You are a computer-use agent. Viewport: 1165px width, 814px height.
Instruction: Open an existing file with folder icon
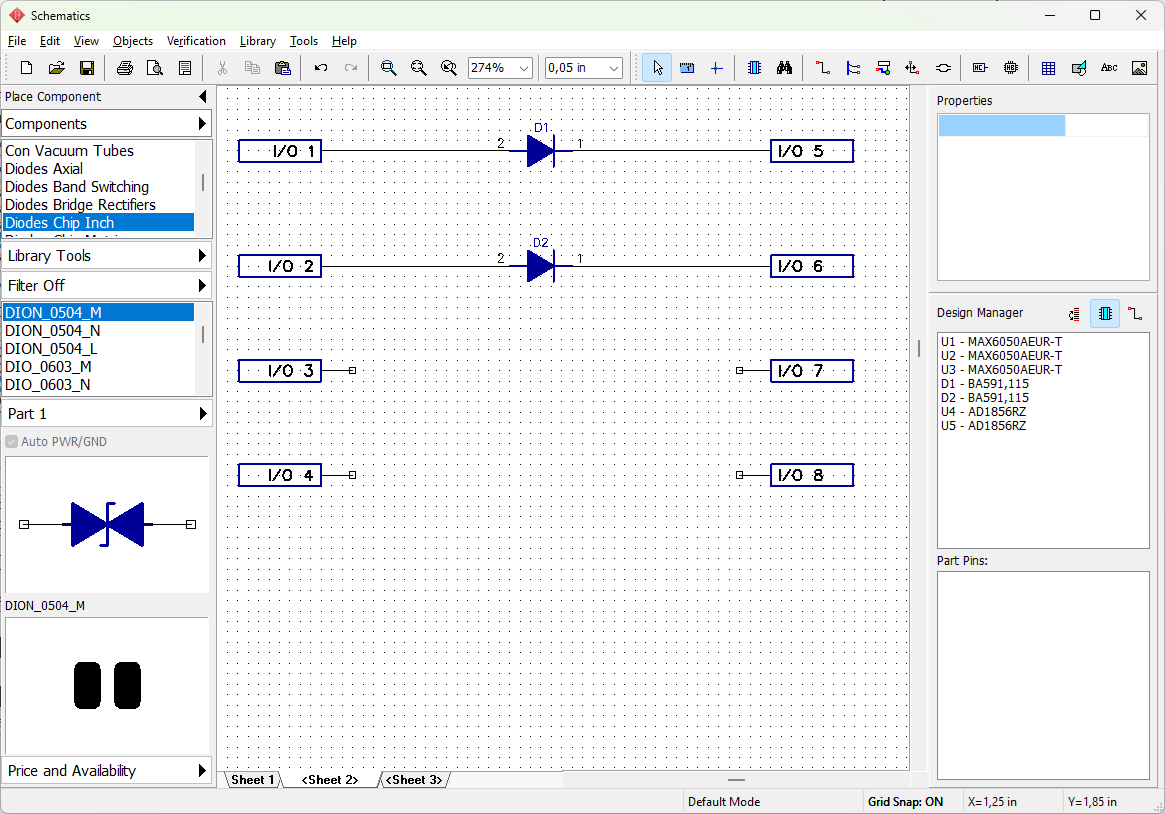(56, 68)
